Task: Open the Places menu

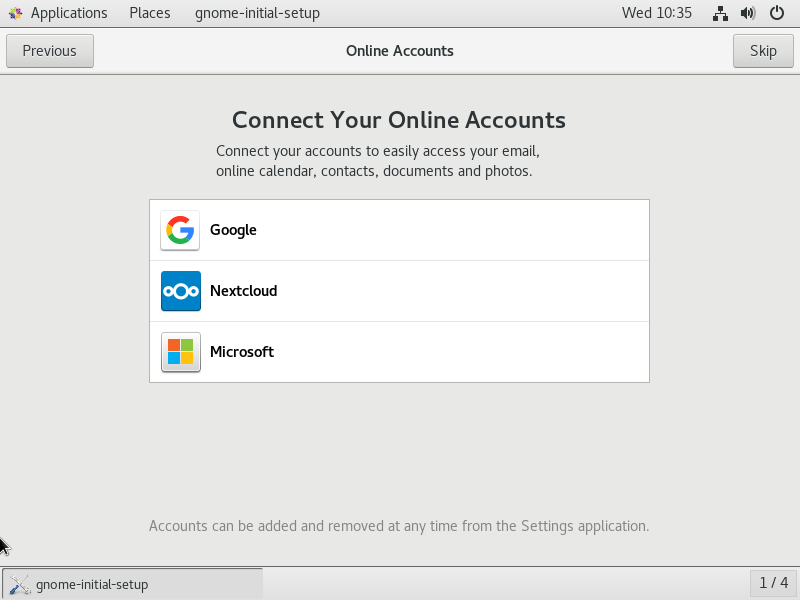Action: (x=149, y=13)
